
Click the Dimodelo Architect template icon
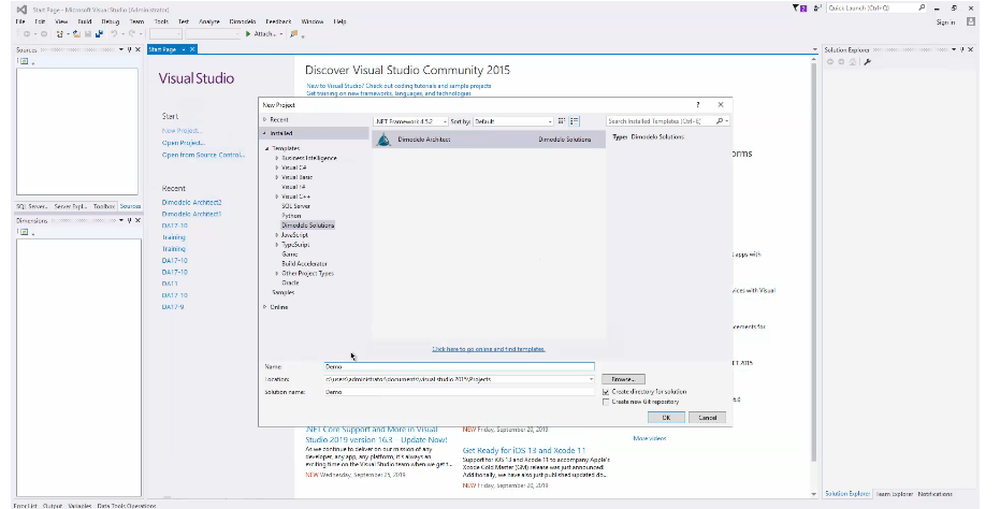[x=383, y=139]
